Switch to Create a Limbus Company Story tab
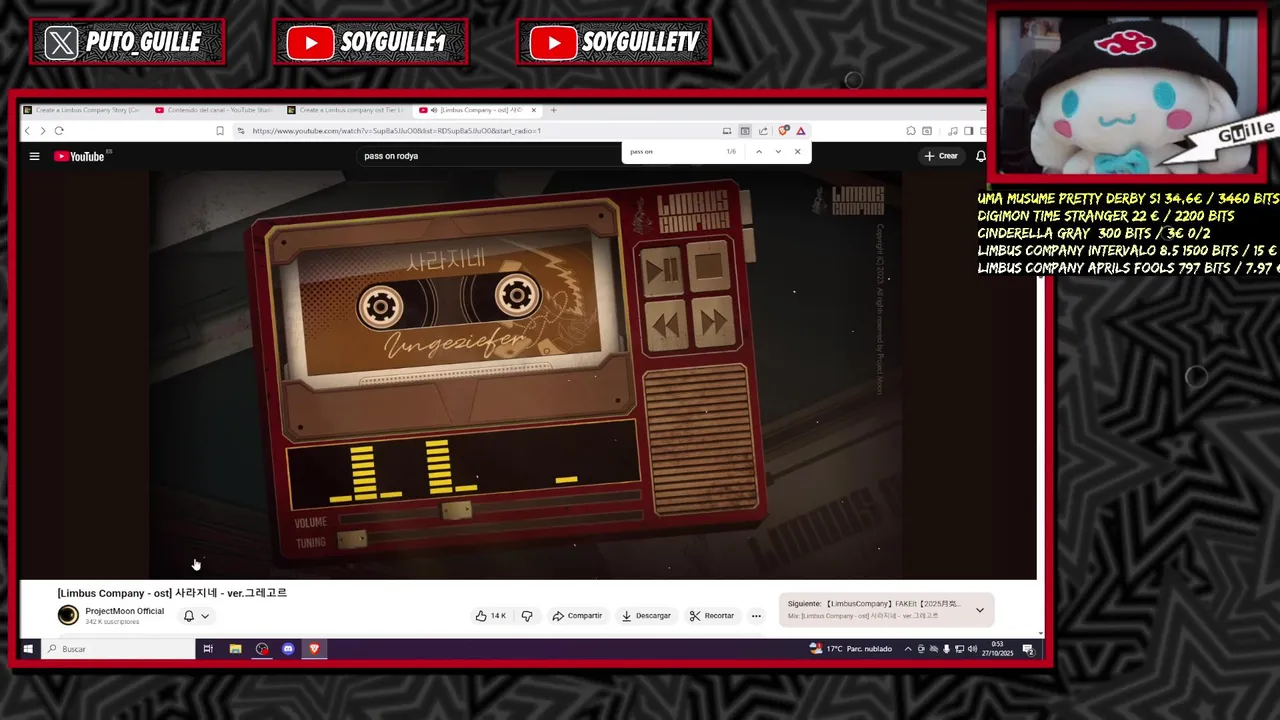Viewport: 1280px width, 720px height. tap(82, 110)
